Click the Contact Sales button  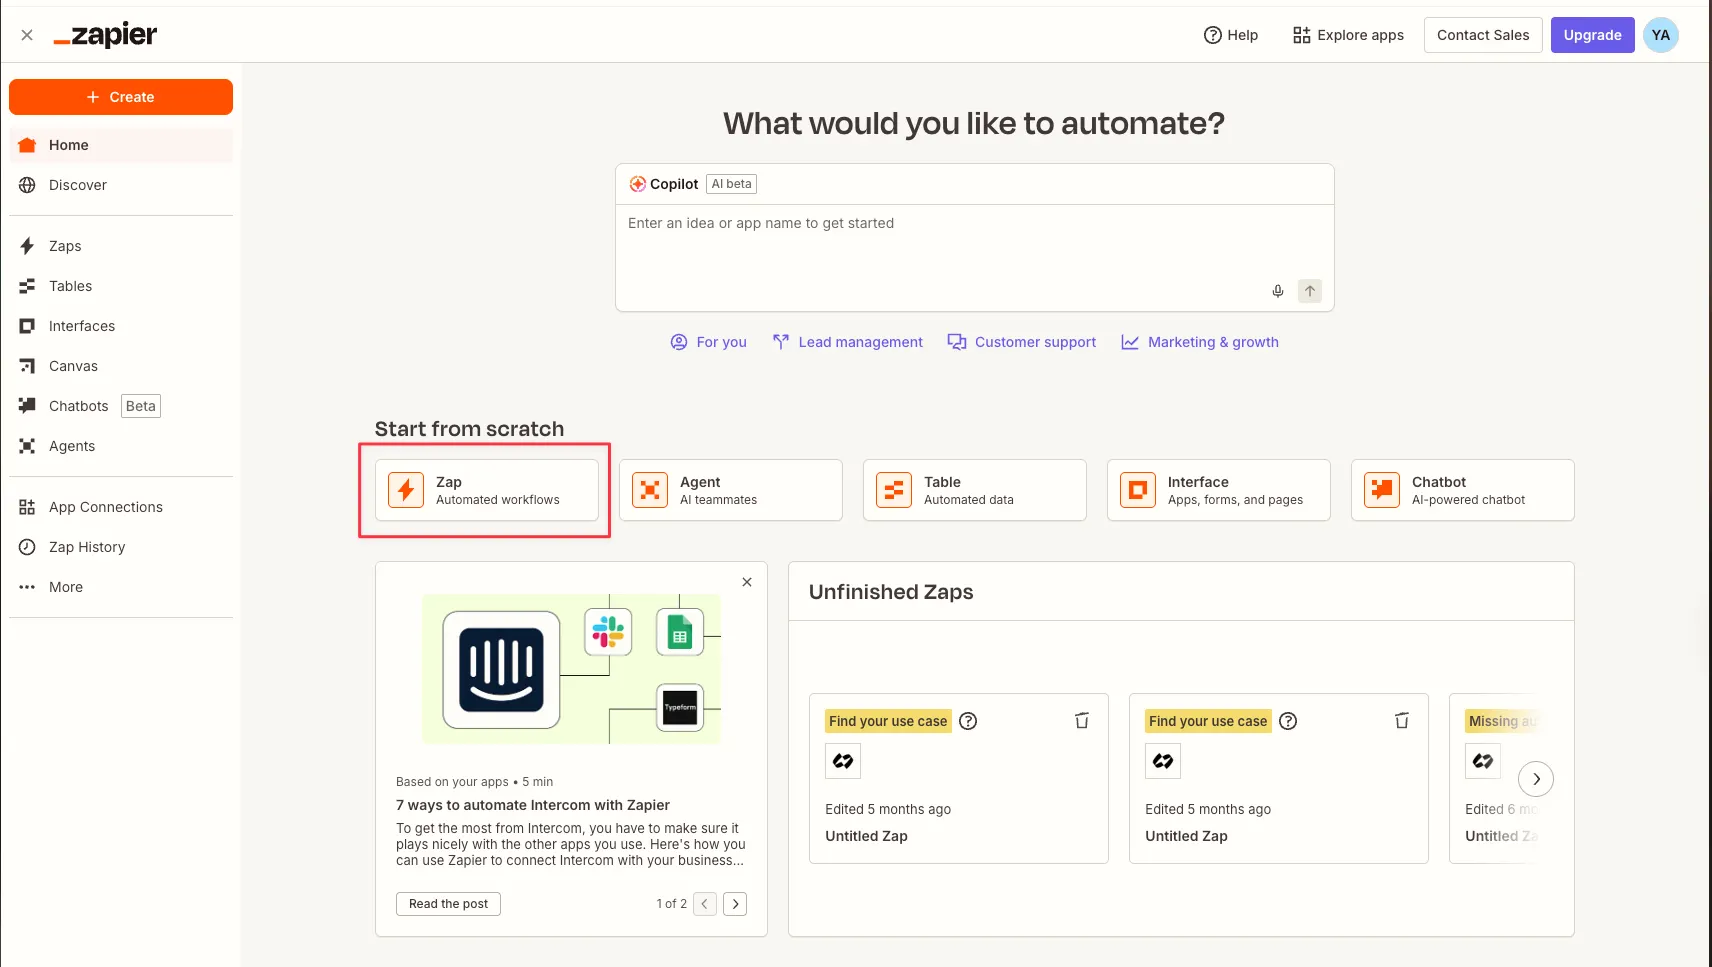1483,35
